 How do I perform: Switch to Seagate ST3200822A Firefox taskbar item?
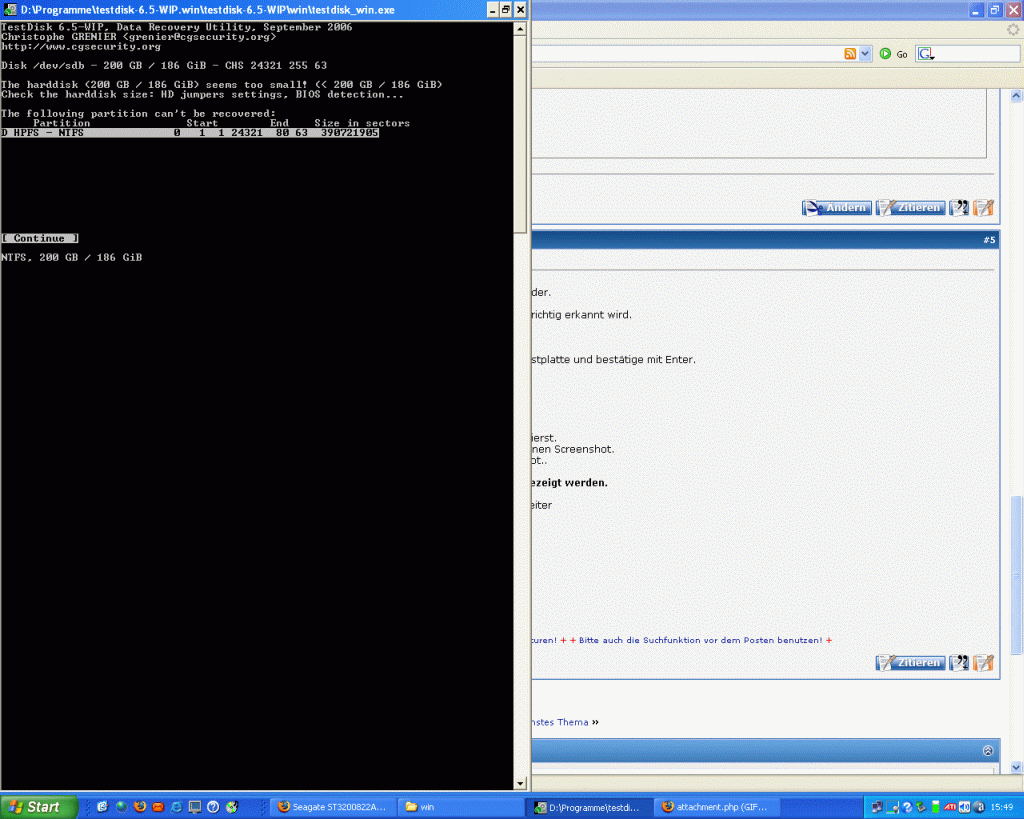[x=332, y=807]
